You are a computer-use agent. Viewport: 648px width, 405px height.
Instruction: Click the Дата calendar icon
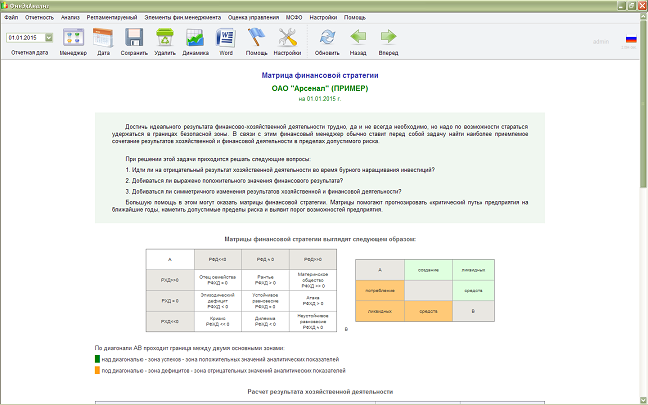click(103, 38)
